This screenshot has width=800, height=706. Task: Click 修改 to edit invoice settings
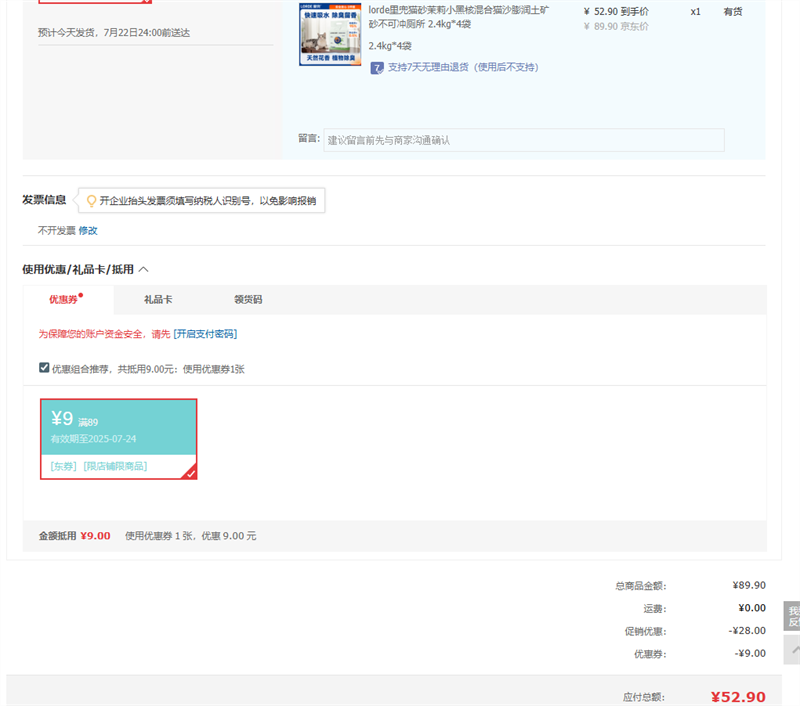click(88, 231)
